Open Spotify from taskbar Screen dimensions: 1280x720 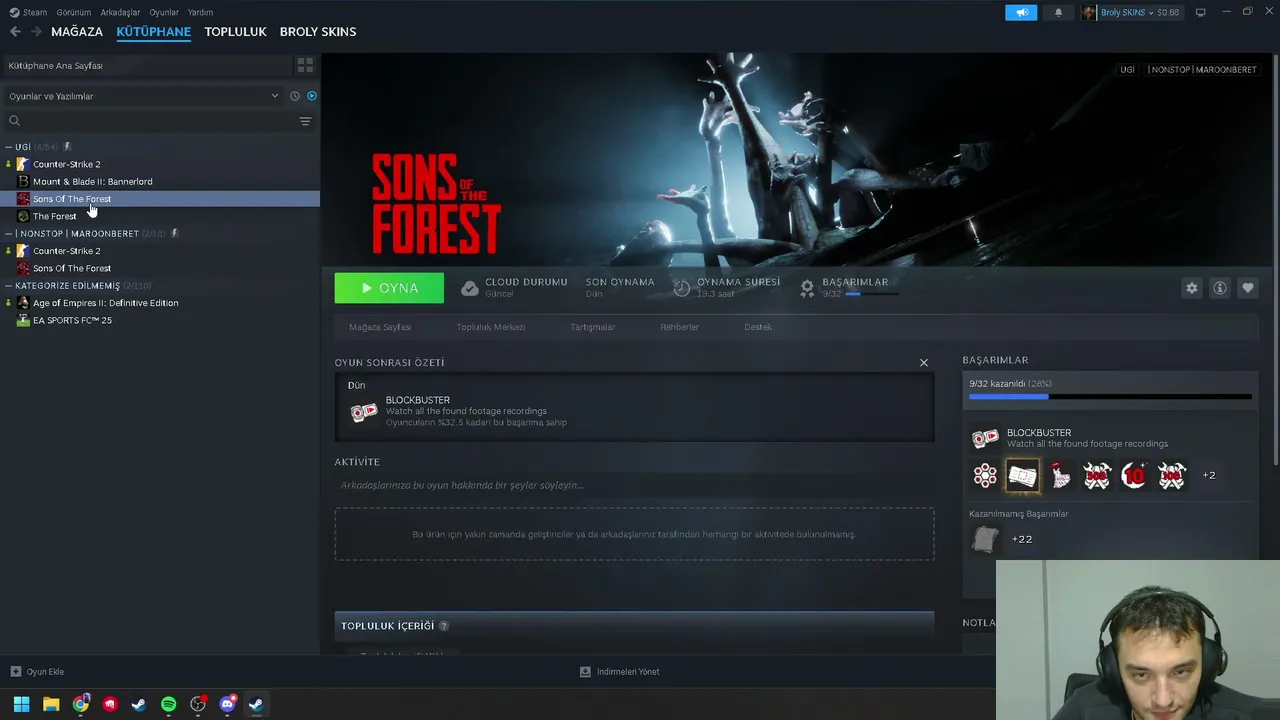point(168,704)
